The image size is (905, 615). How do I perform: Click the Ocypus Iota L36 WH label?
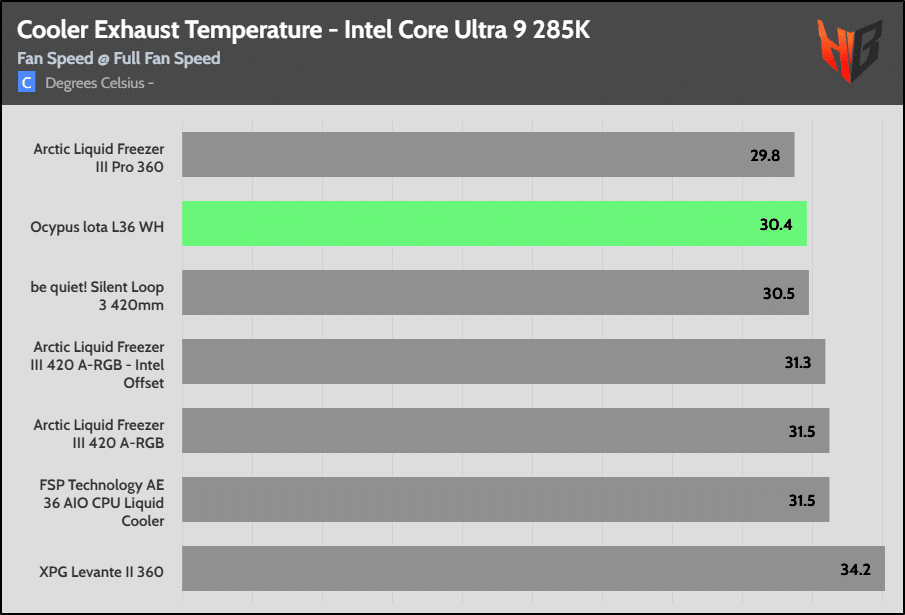click(x=97, y=227)
